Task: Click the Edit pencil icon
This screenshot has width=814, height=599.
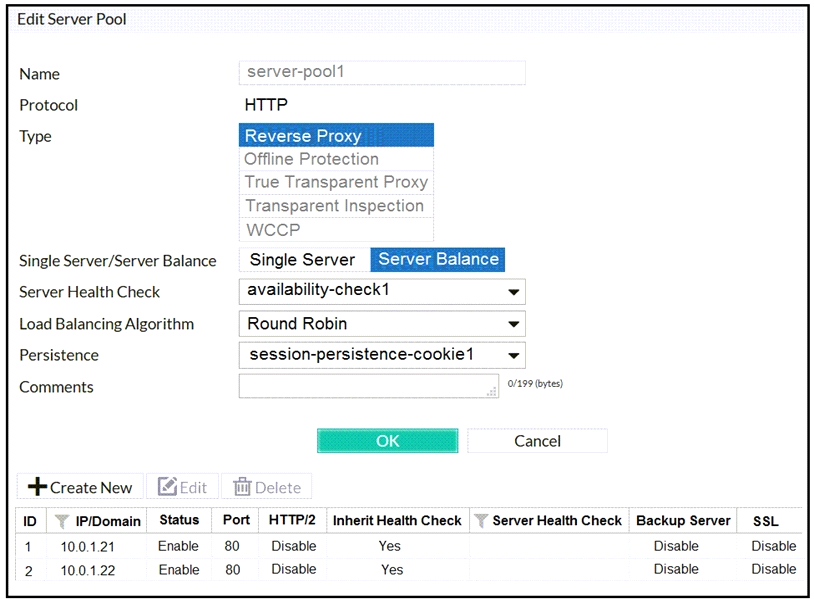Action: (167, 487)
